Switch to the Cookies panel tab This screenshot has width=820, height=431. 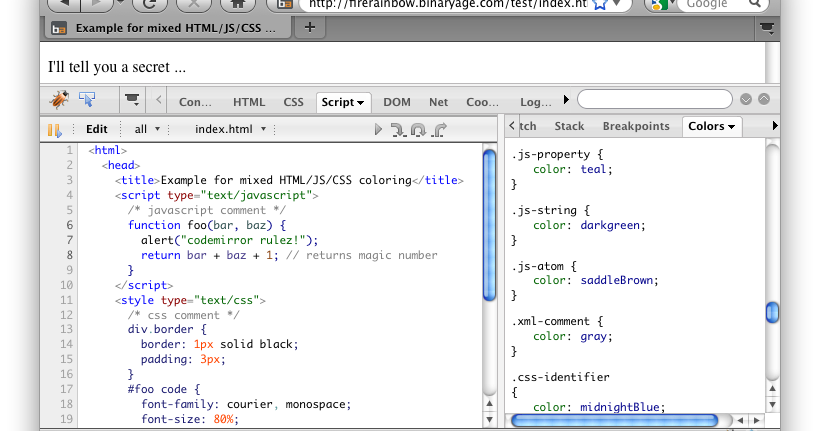coord(482,103)
